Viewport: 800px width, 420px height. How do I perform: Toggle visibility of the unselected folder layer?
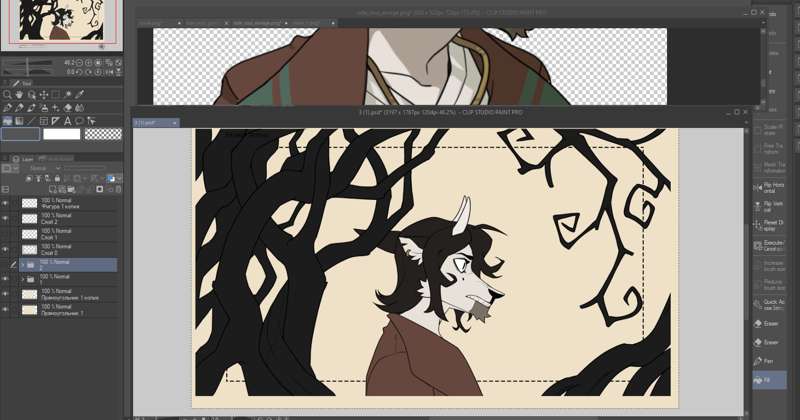(5, 279)
